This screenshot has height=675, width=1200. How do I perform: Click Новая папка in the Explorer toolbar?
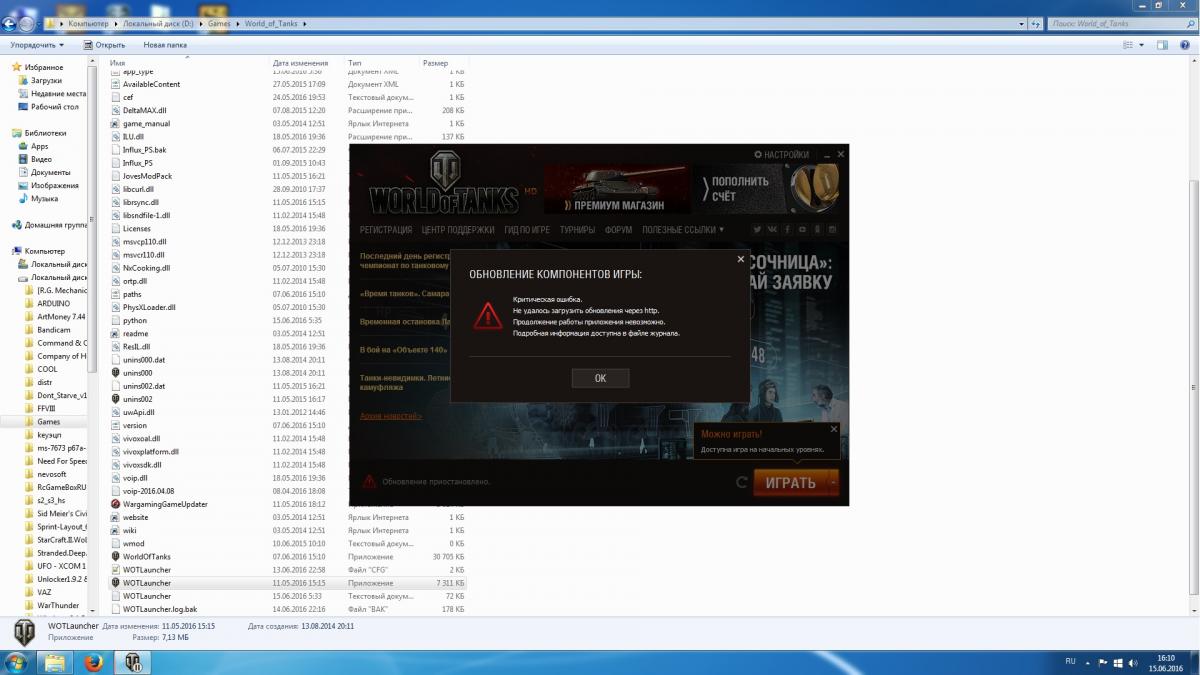tap(165, 45)
